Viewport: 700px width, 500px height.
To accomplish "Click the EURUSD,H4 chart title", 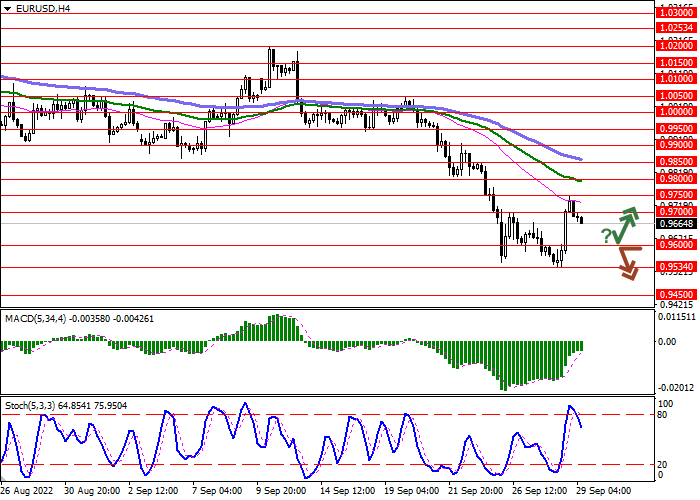I will tap(38, 9).
